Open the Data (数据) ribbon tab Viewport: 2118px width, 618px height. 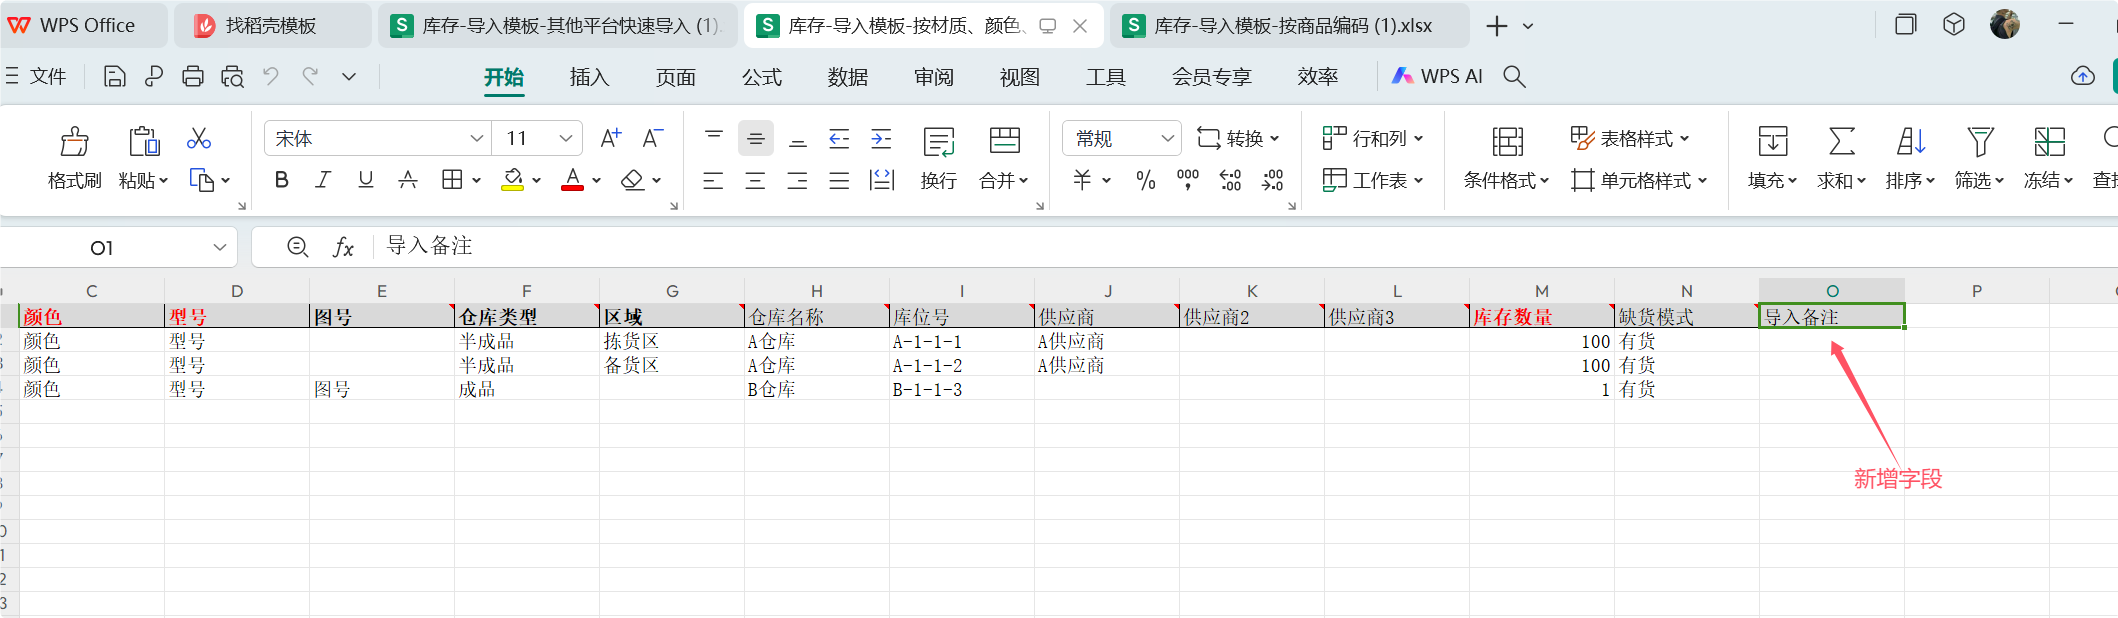coord(847,77)
